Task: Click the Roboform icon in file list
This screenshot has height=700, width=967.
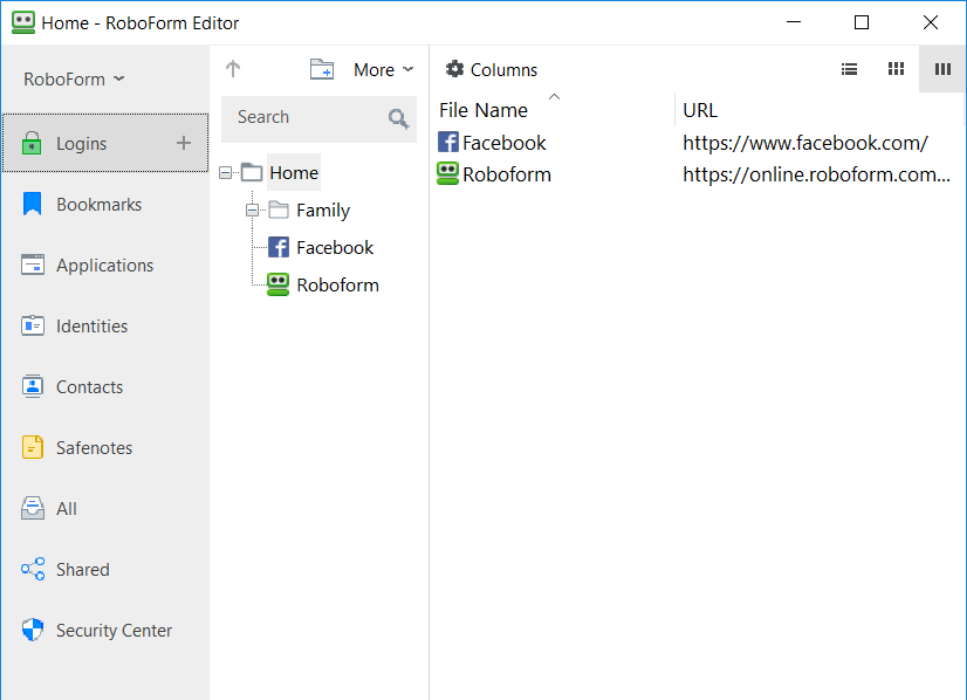Action: click(x=448, y=173)
